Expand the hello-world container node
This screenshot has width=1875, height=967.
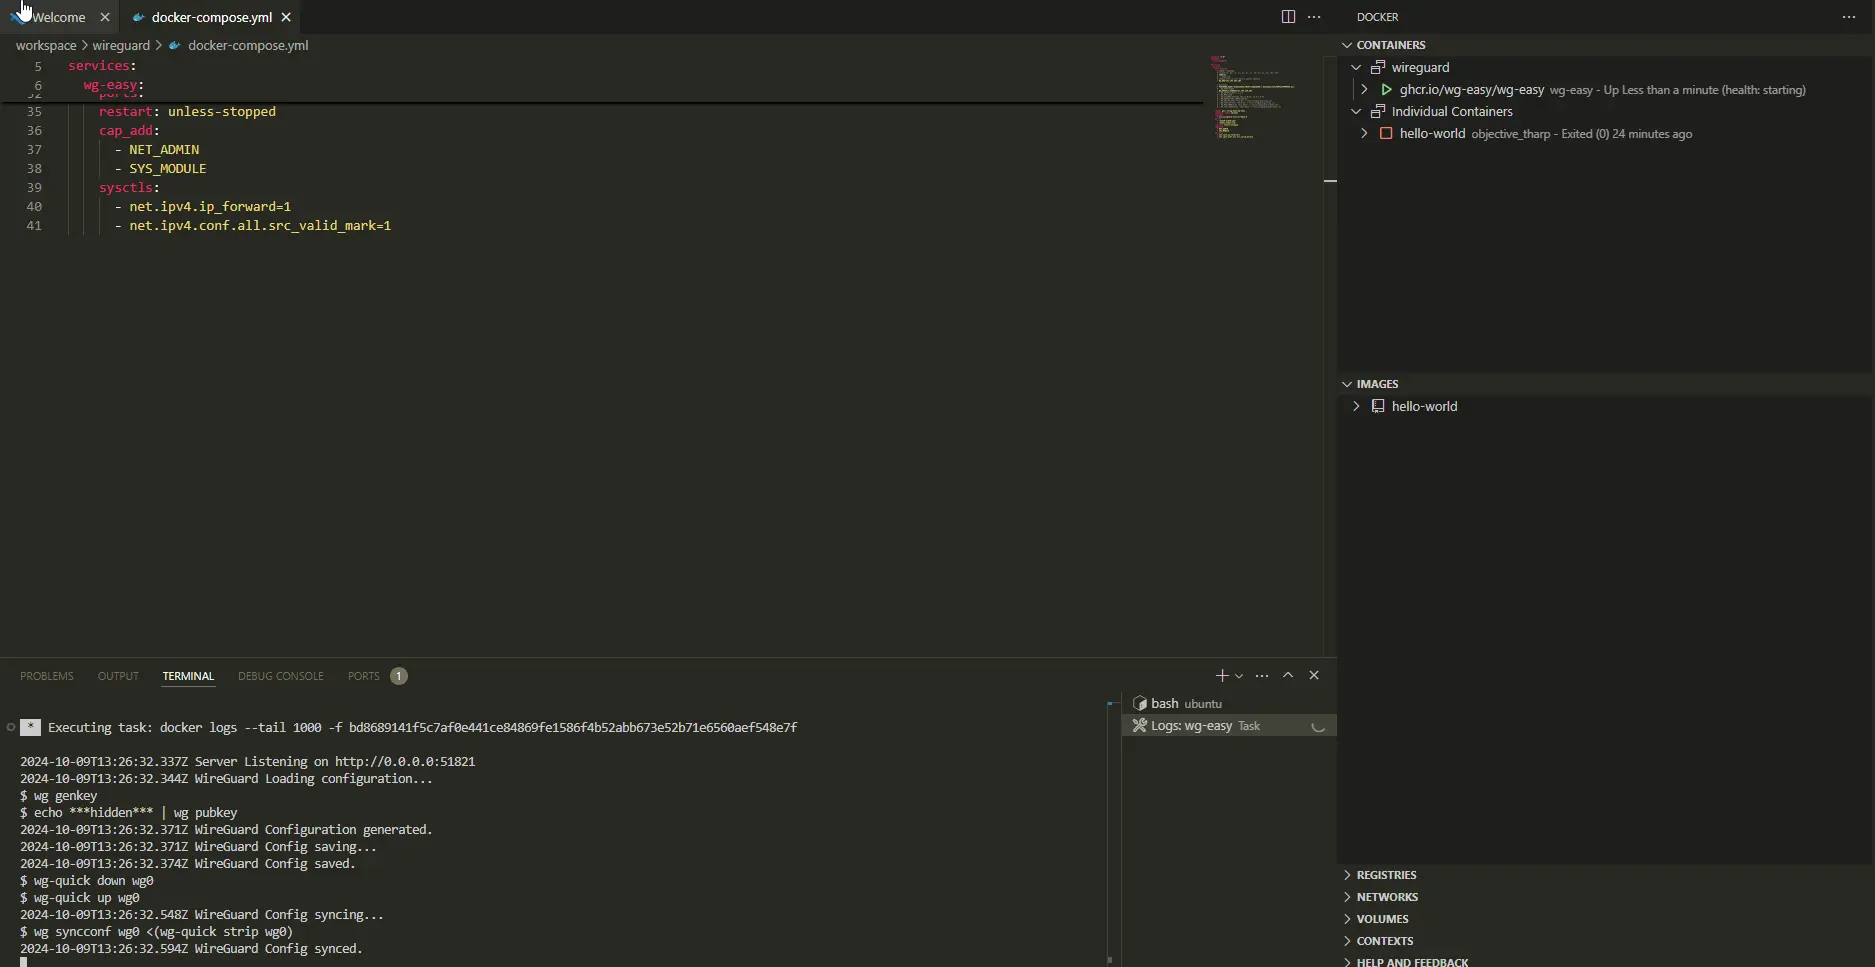point(1364,133)
